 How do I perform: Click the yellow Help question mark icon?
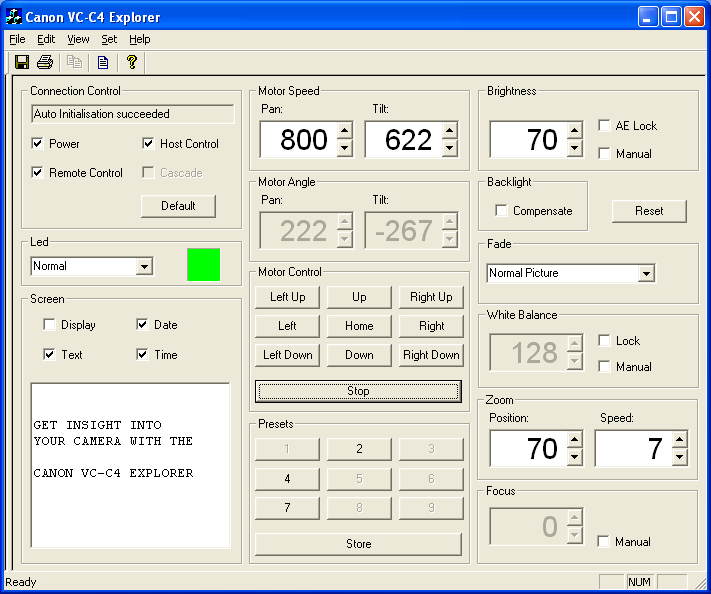point(132,62)
